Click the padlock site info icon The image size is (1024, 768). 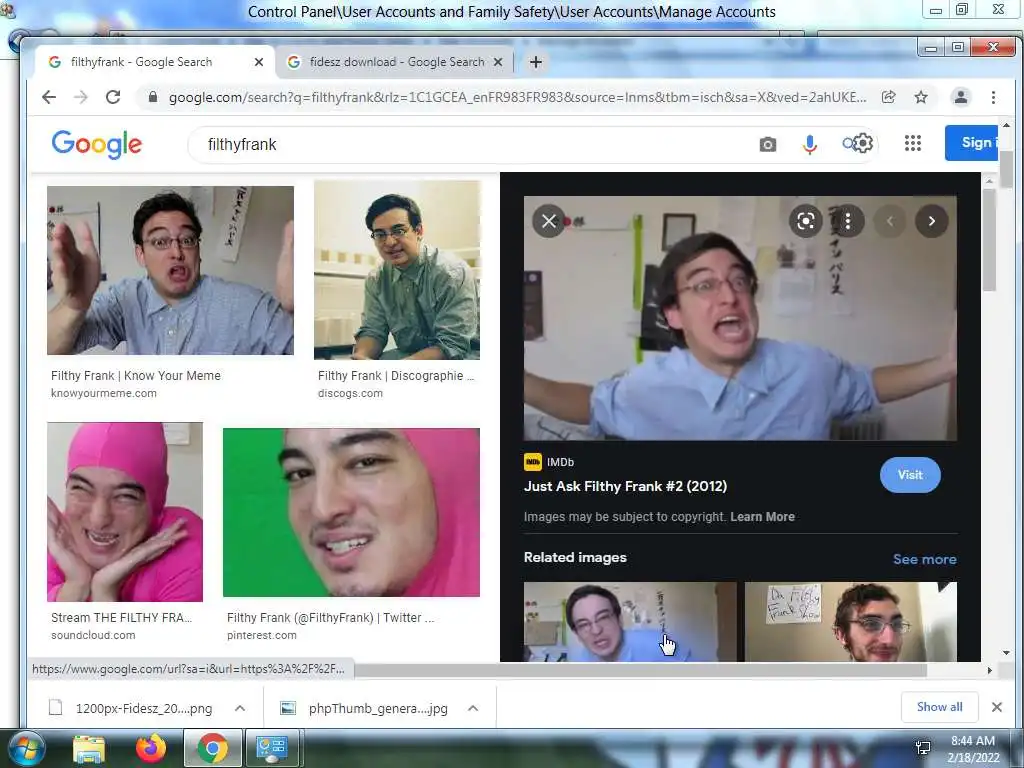153,97
